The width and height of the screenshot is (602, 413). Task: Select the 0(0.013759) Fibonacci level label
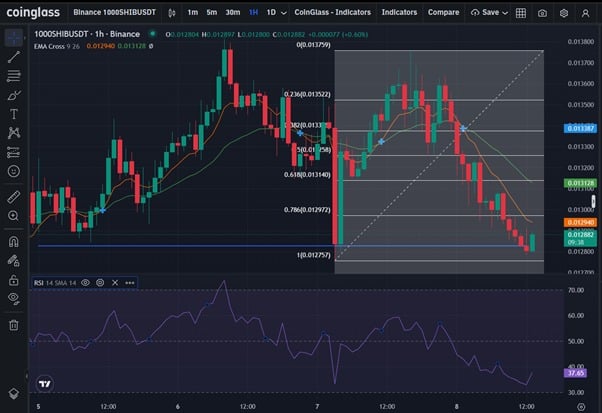tap(313, 45)
